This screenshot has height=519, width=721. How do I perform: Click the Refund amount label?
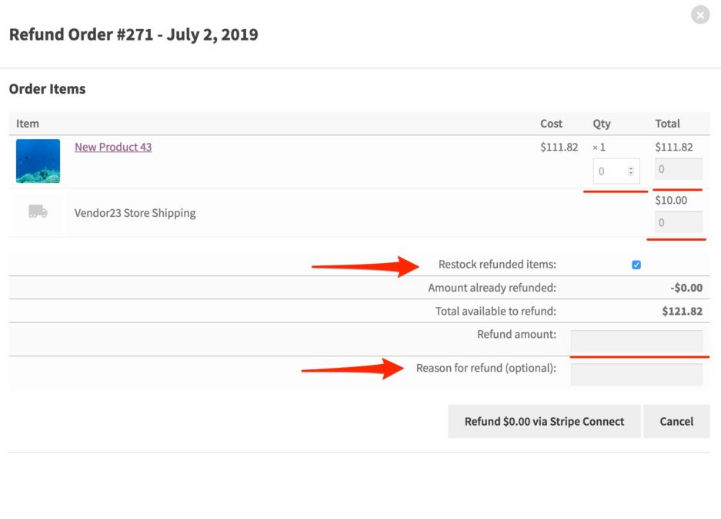(516, 334)
